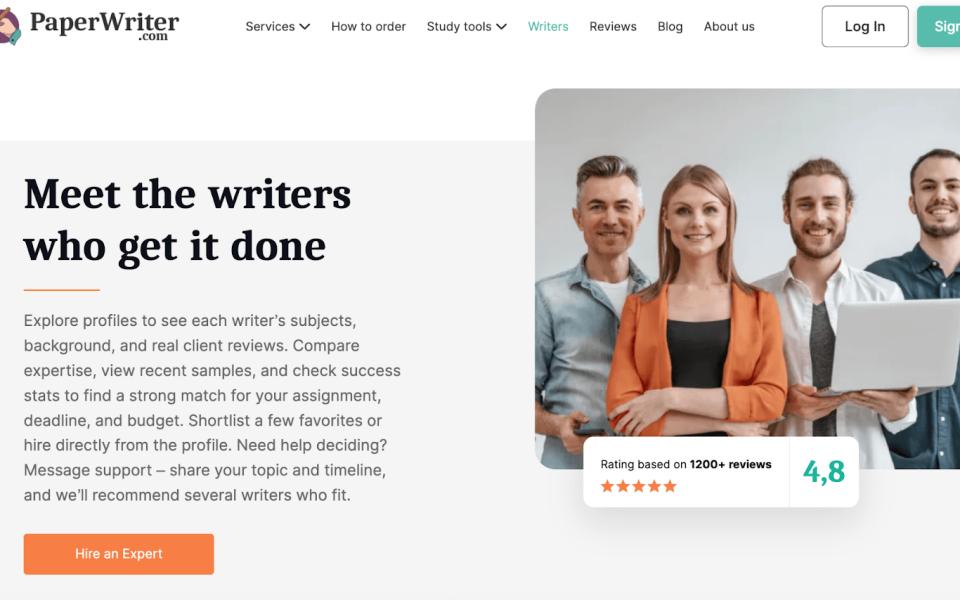Expand the Services dropdown chevron
The height and width of the screenshot is (600, 960).
coord(305,26)
